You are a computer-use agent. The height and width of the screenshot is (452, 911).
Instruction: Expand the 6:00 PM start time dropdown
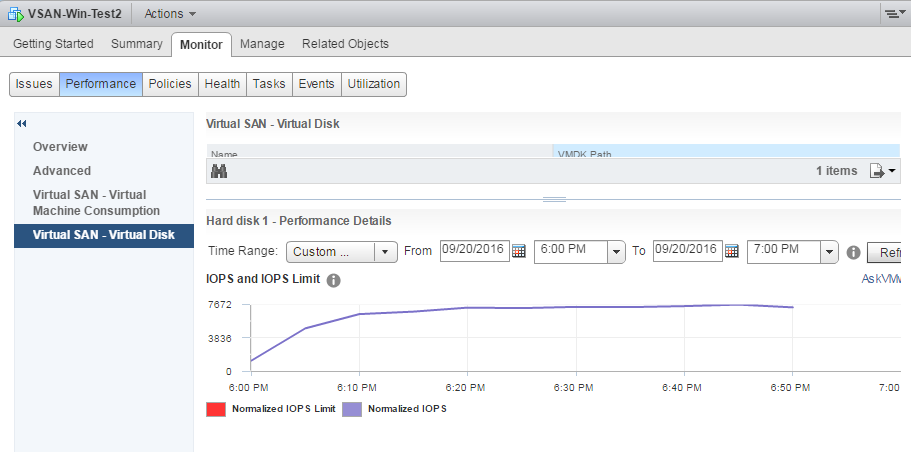(616, 252)
